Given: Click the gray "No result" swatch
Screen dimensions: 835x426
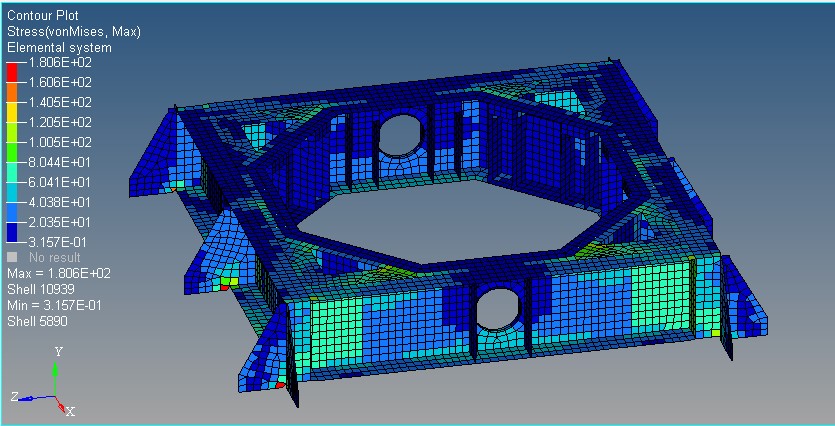Looking at the screenshot, I should pyautogui.click(x=12, y=257).
